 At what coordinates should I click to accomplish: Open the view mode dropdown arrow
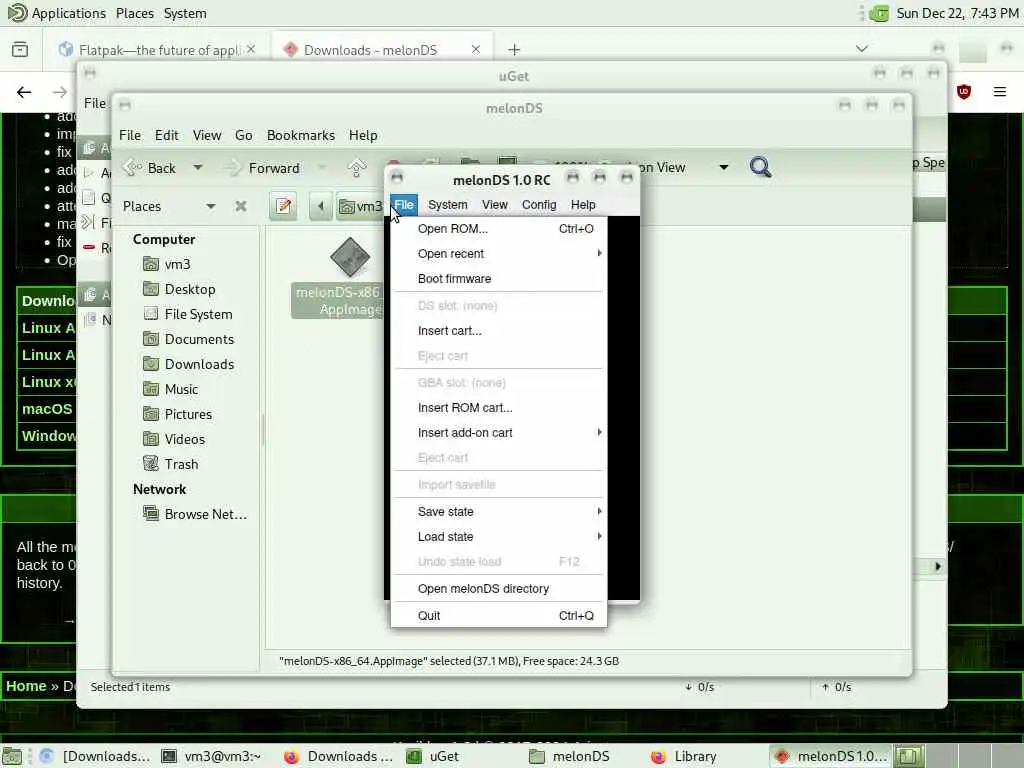pos(723,167)
